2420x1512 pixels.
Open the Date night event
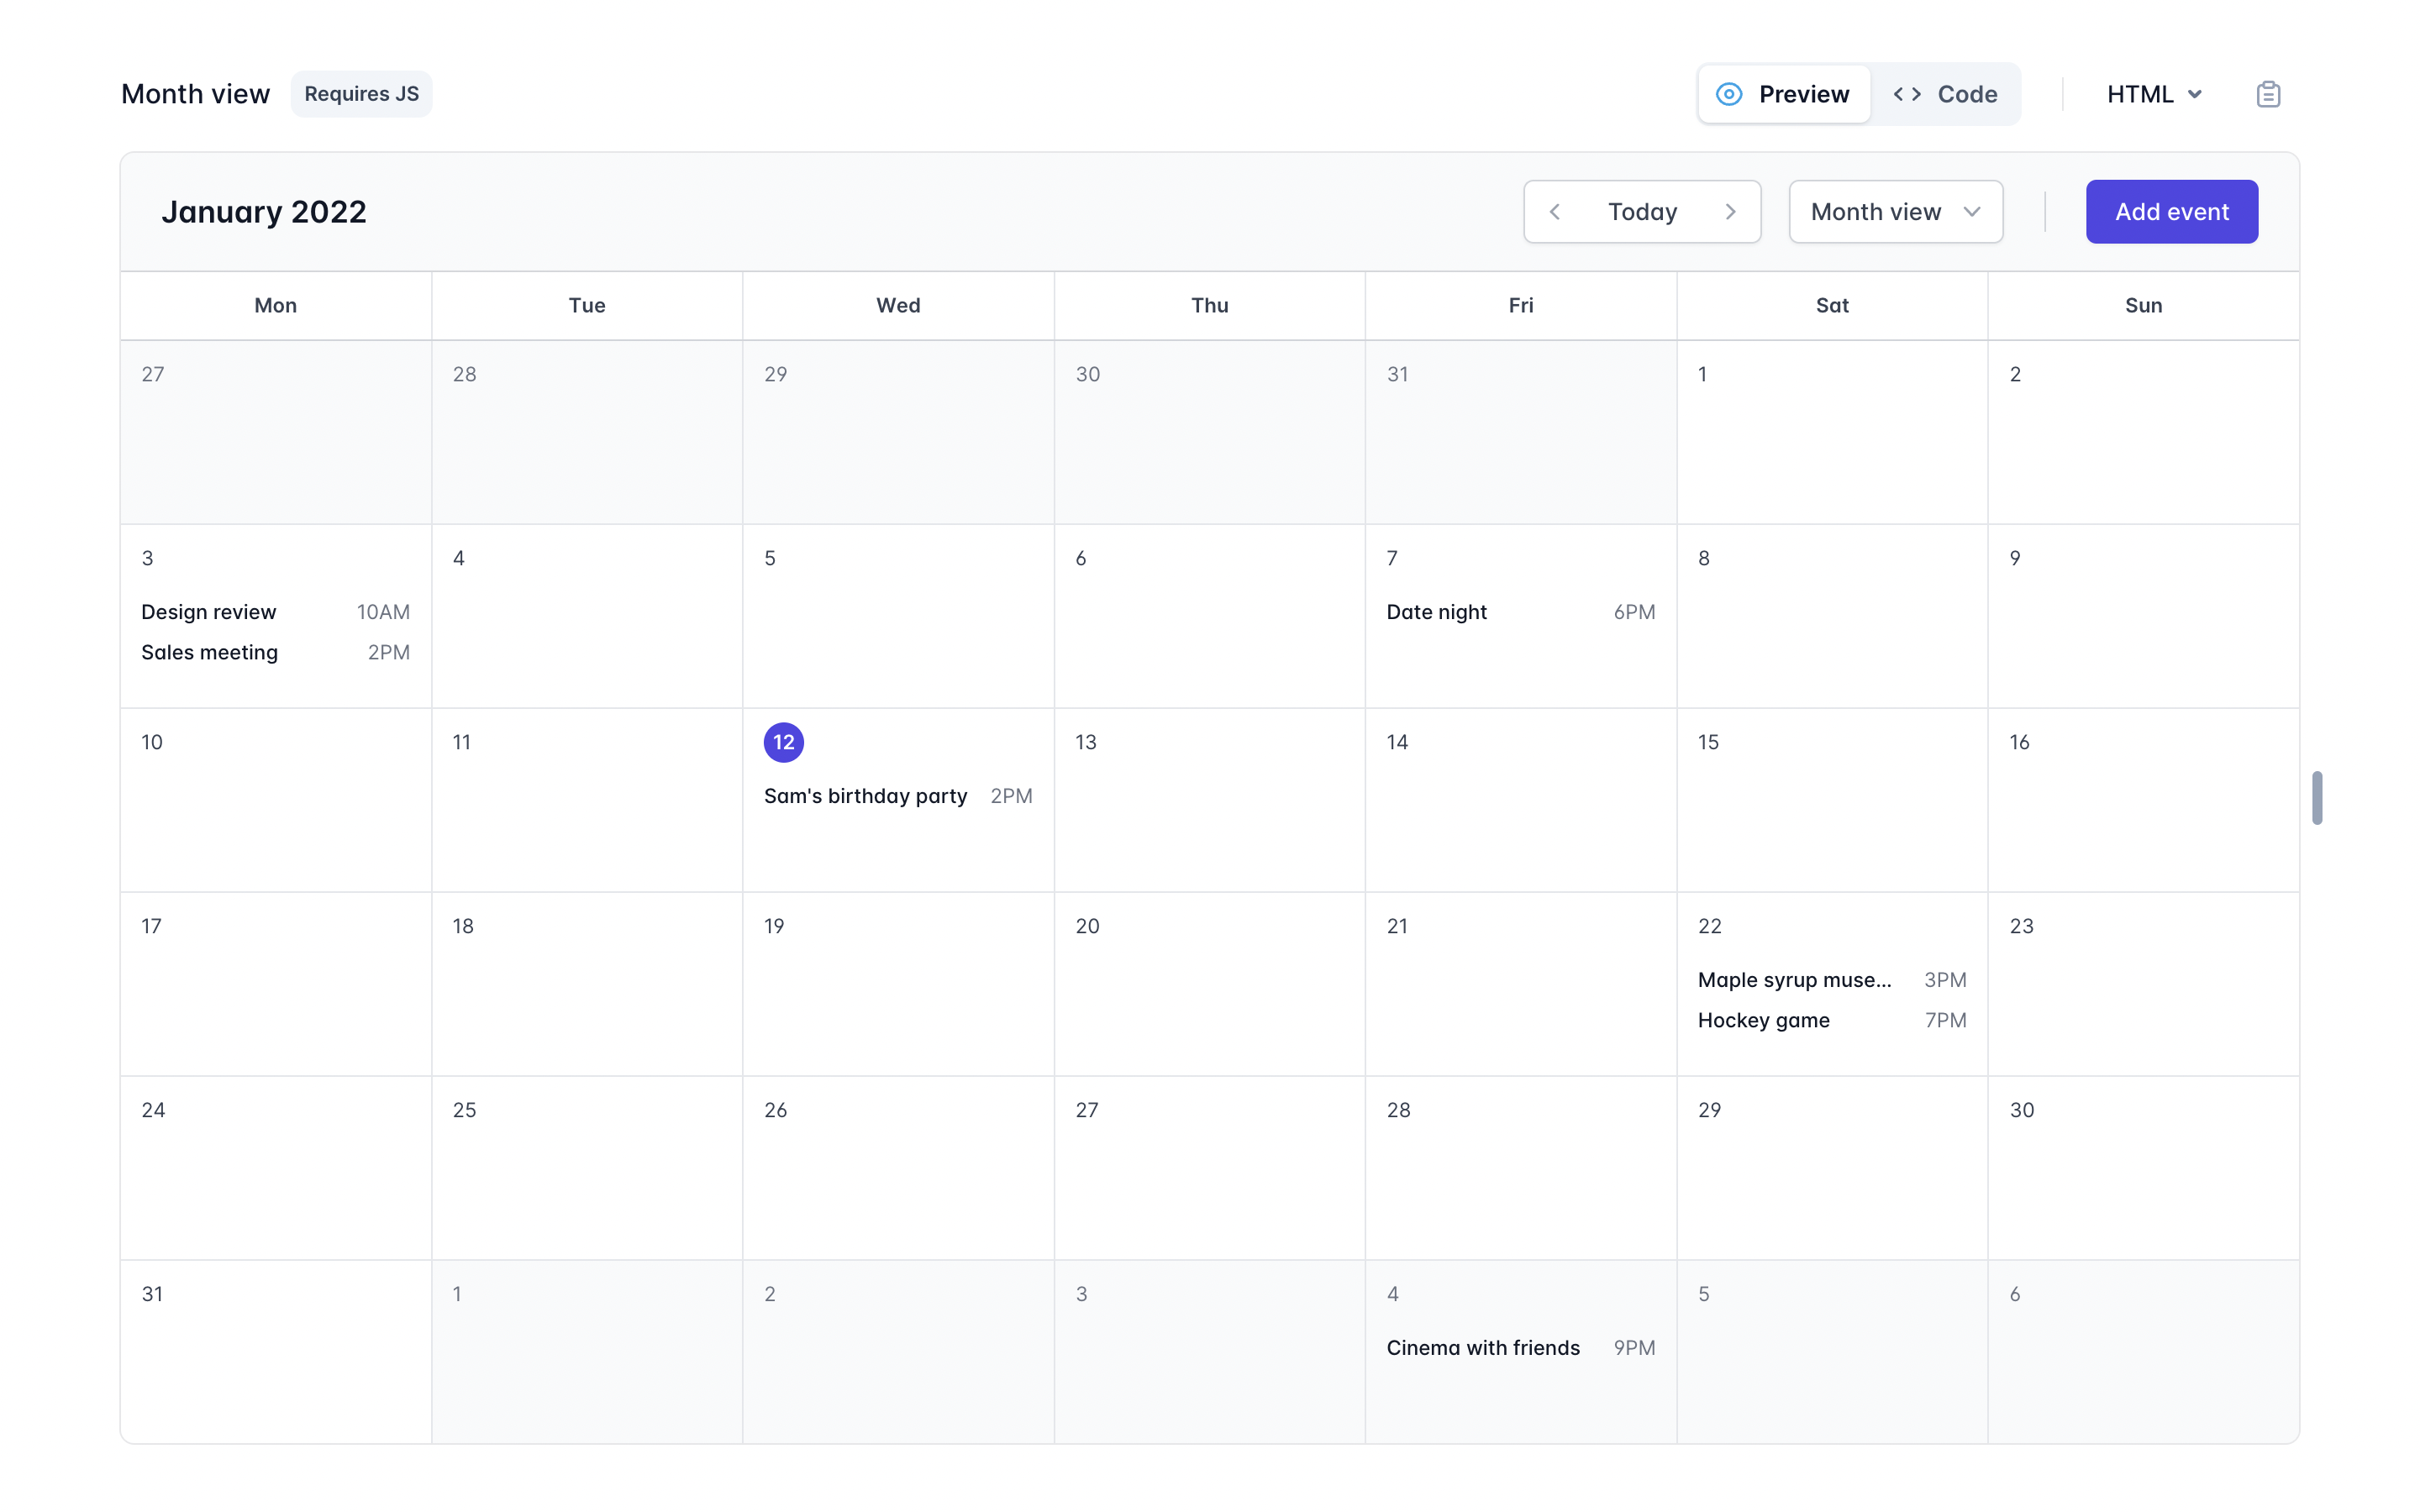[1437, 611]
